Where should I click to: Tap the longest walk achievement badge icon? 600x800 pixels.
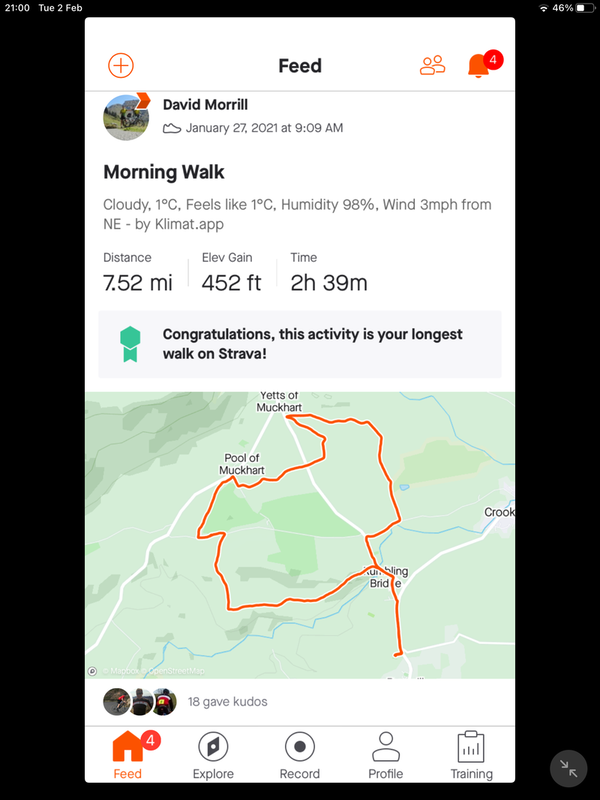[x=129, y=343]
